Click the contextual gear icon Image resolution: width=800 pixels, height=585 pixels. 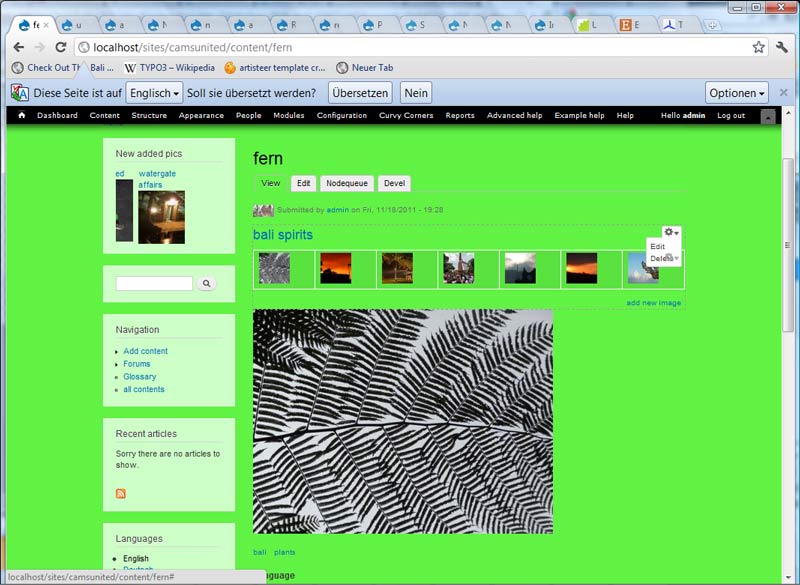[x=671, y=232]
